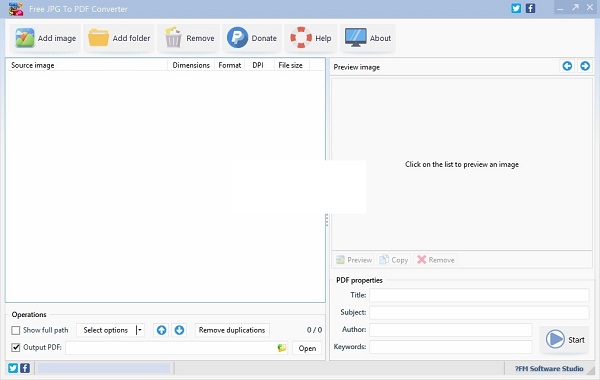600x380 pixels.
Task: Open the About monitor icon
Action: pyautogui.click(x=355, y=38)
